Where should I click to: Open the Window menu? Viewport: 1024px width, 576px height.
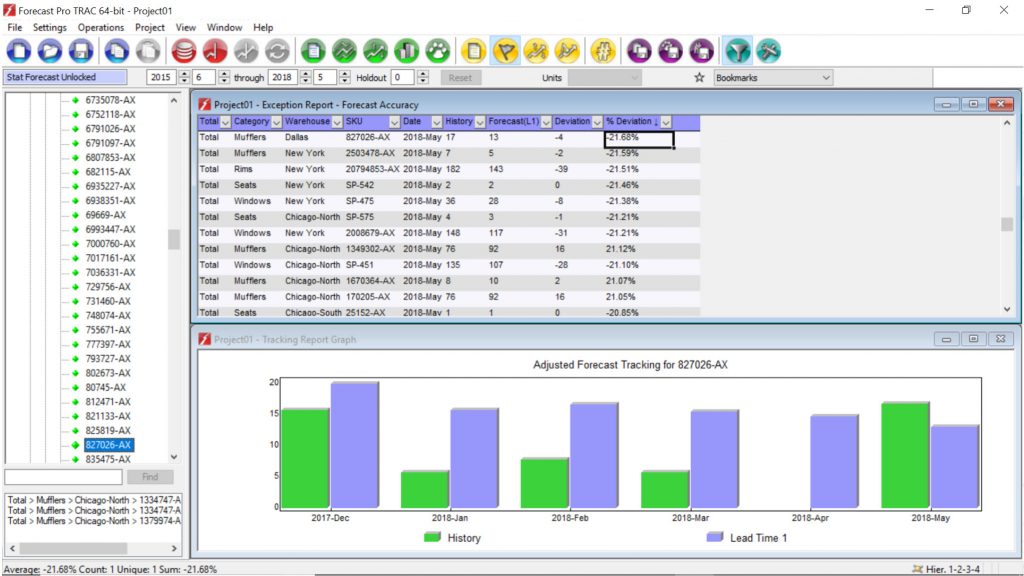224,27
